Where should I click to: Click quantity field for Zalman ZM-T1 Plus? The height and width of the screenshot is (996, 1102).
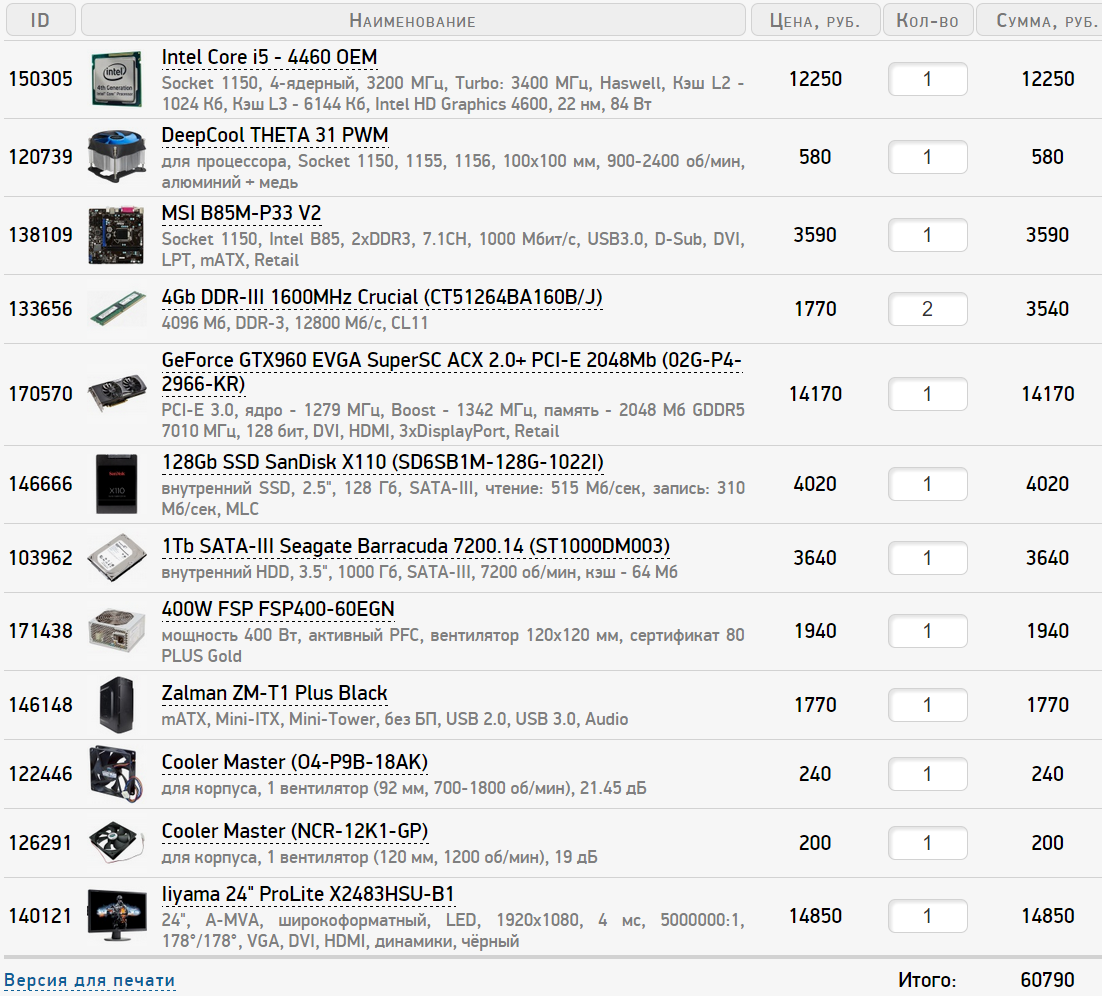[x=927, y=704]
